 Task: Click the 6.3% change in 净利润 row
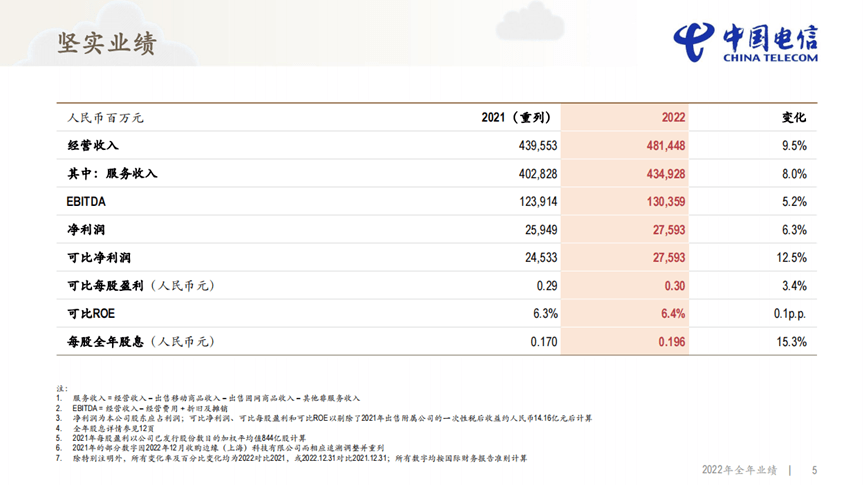pyautogui.click(x=794, y=230)
